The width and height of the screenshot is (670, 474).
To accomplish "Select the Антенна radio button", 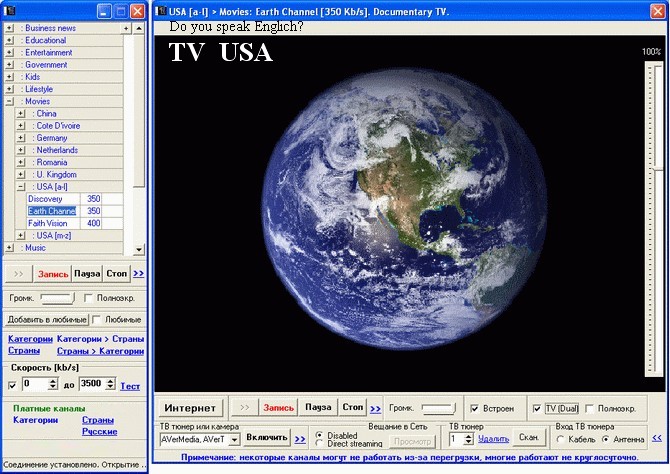I will click(x=605, y=439).
